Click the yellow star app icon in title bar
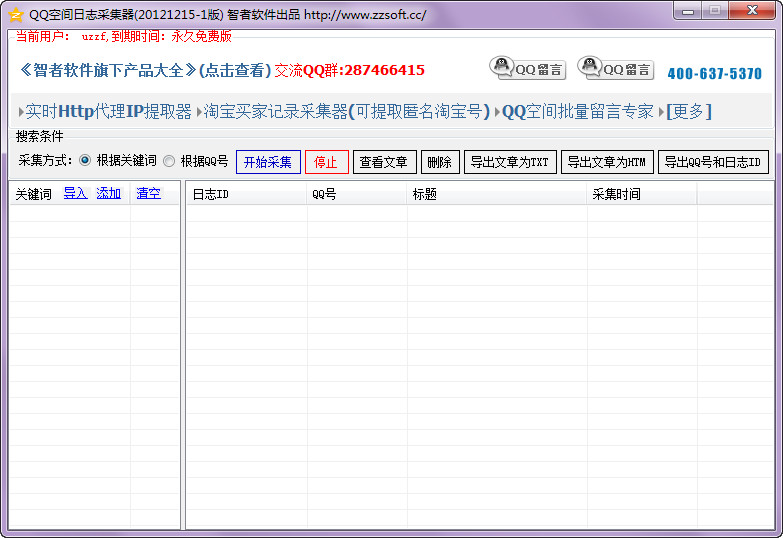 [x=16, y=14]
